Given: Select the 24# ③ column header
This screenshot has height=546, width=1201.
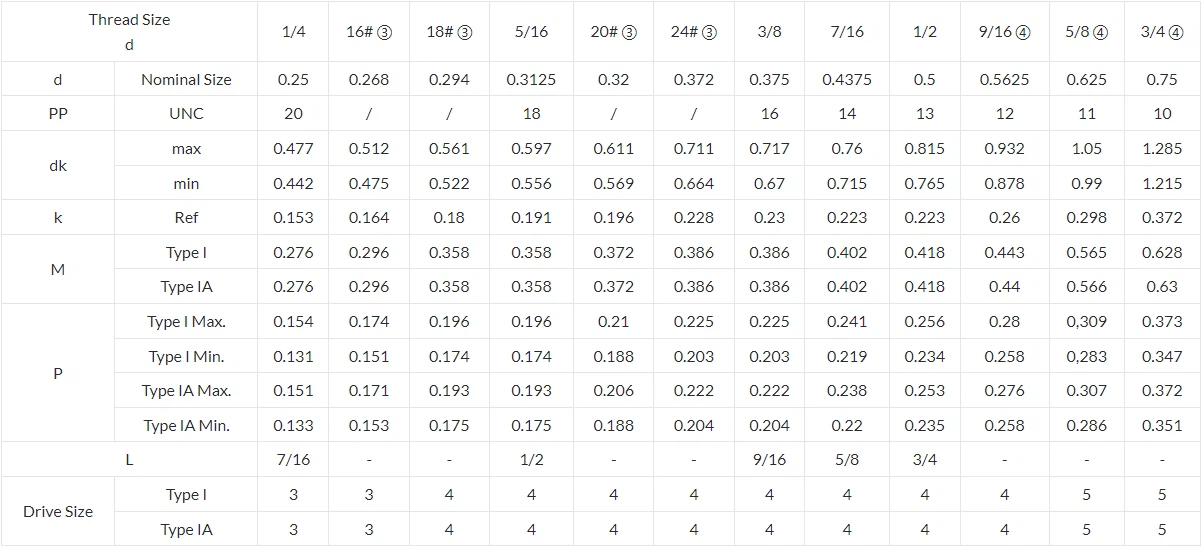Looking at the screenshot, I should pyautogui.click(x=693, y=32).
